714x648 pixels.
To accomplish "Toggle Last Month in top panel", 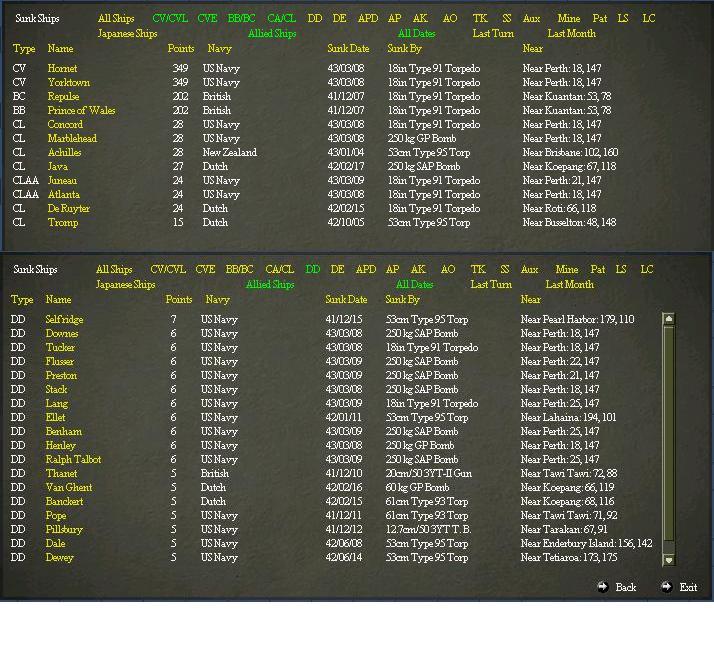I will click(571, 34).
